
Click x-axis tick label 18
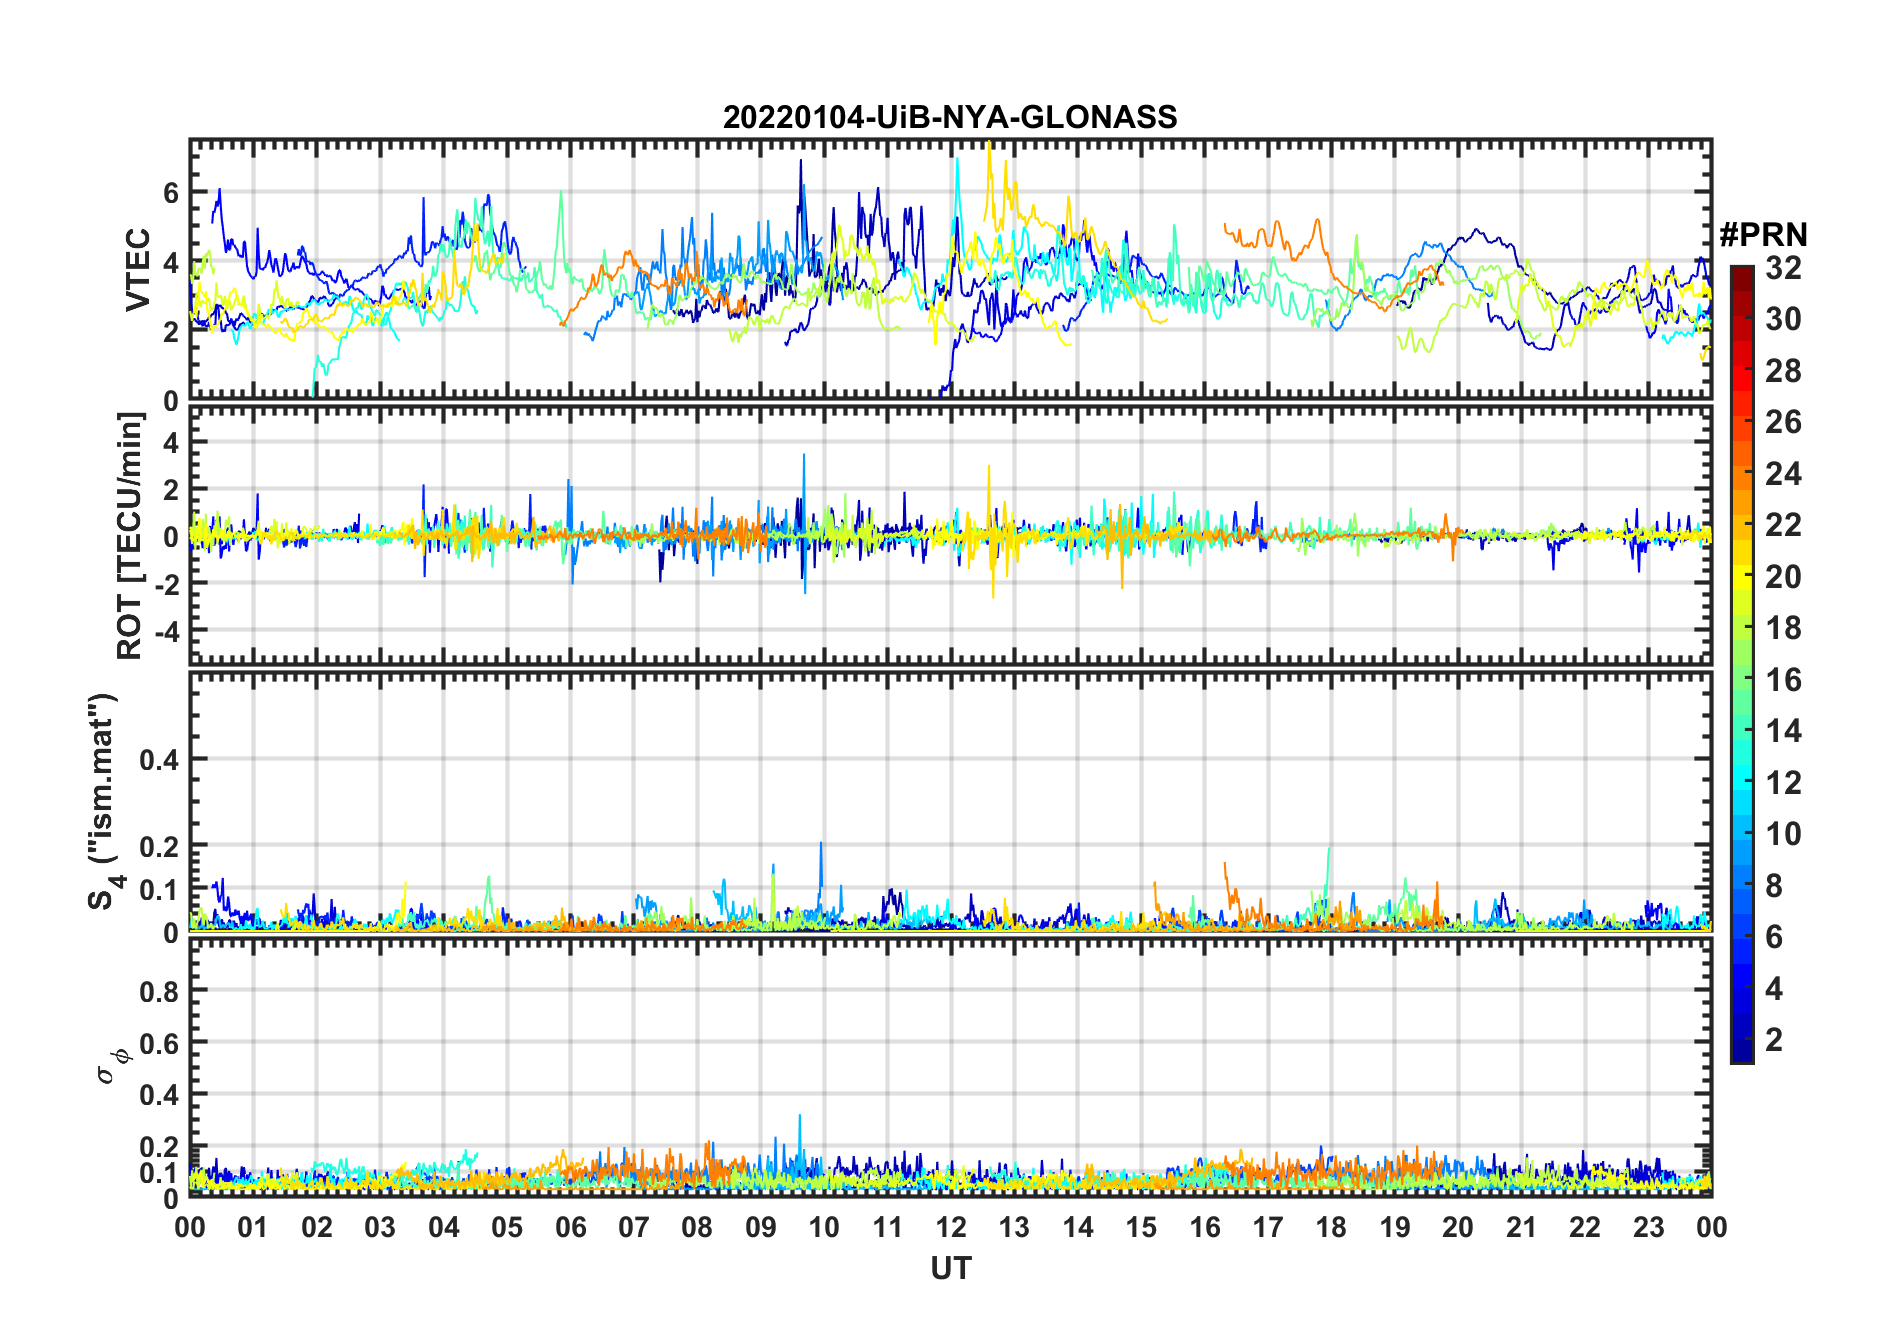point(1331,1227)
